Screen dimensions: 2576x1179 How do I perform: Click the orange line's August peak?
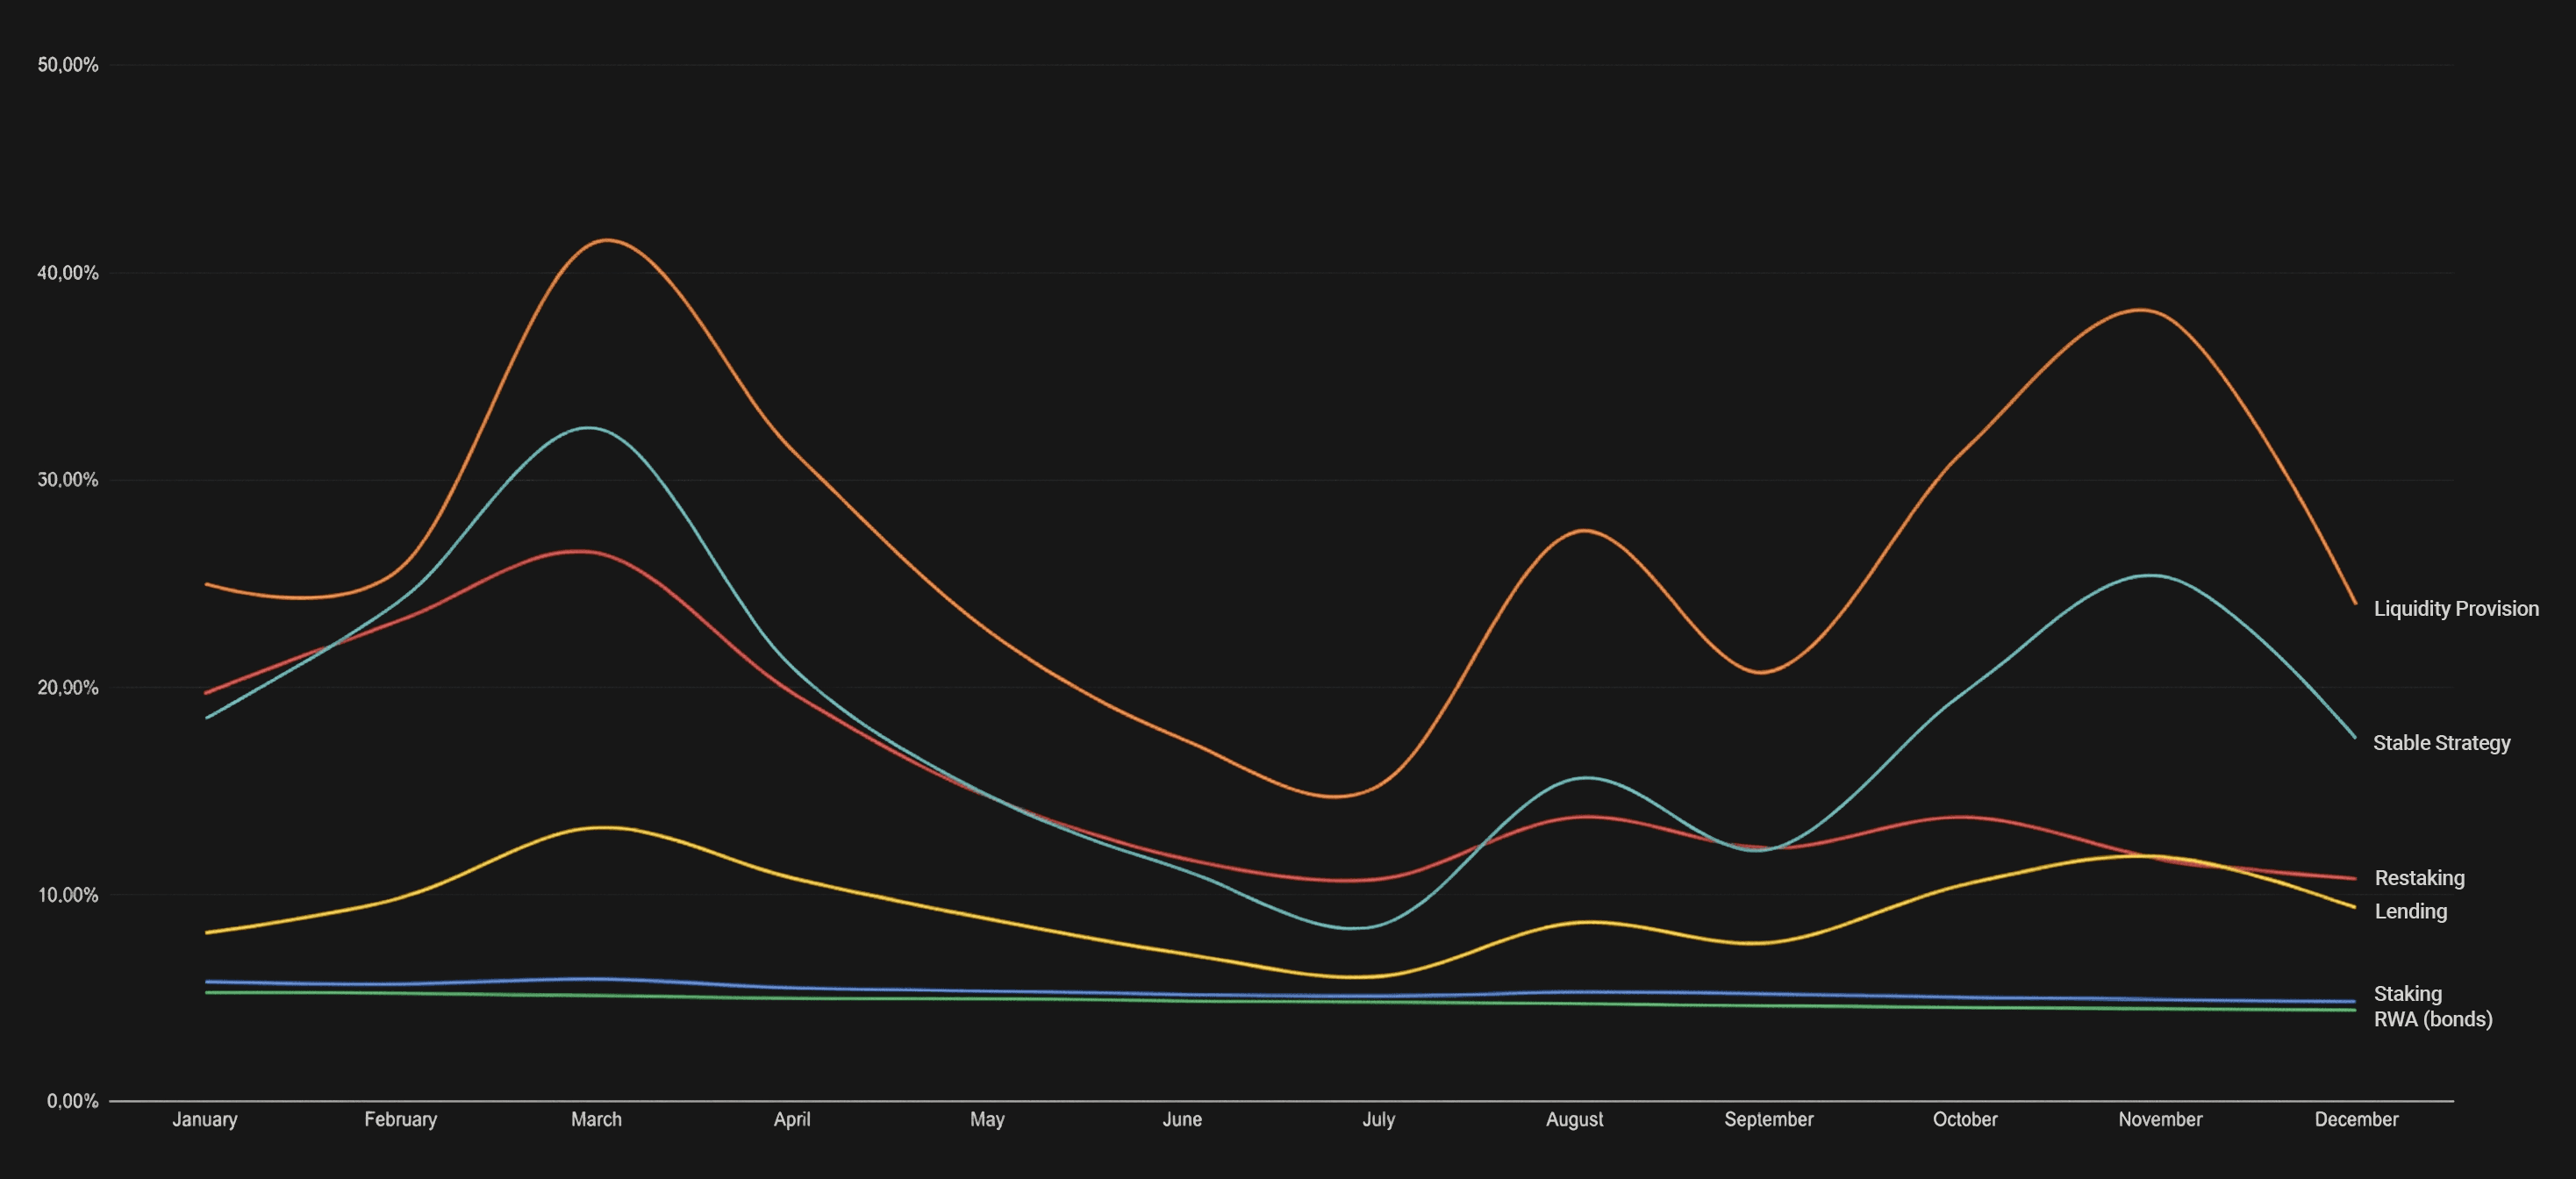1586,530
